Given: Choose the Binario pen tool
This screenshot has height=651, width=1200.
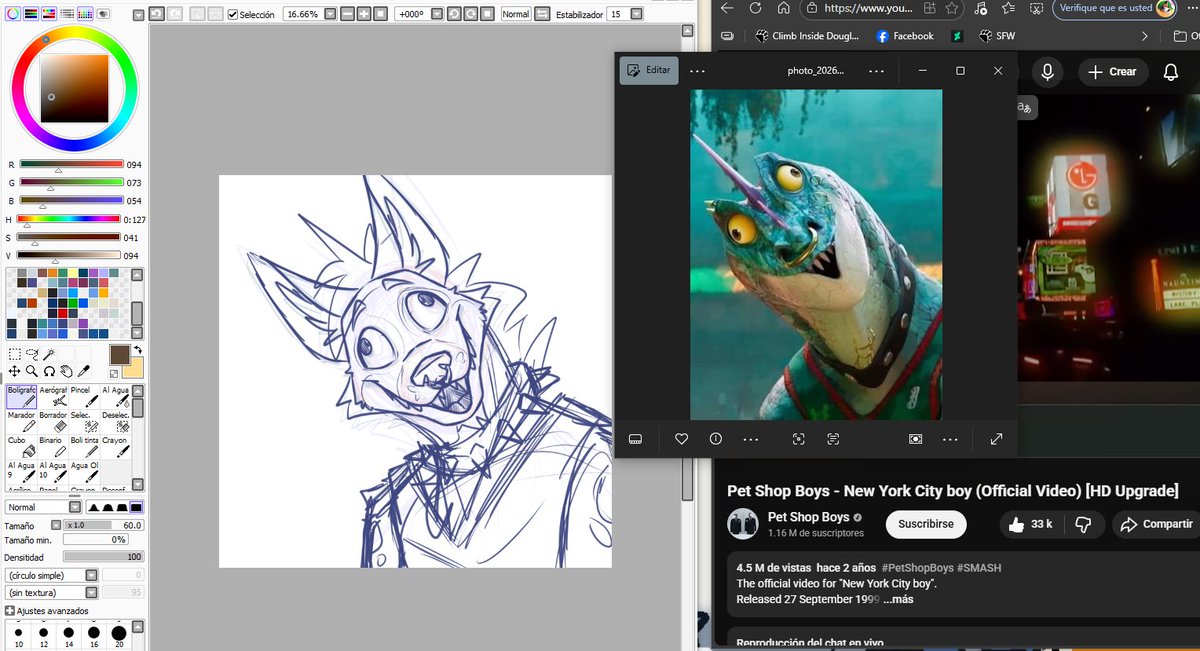Looking at the screenshot, I should pyautogui.click(x=53, y=446).
